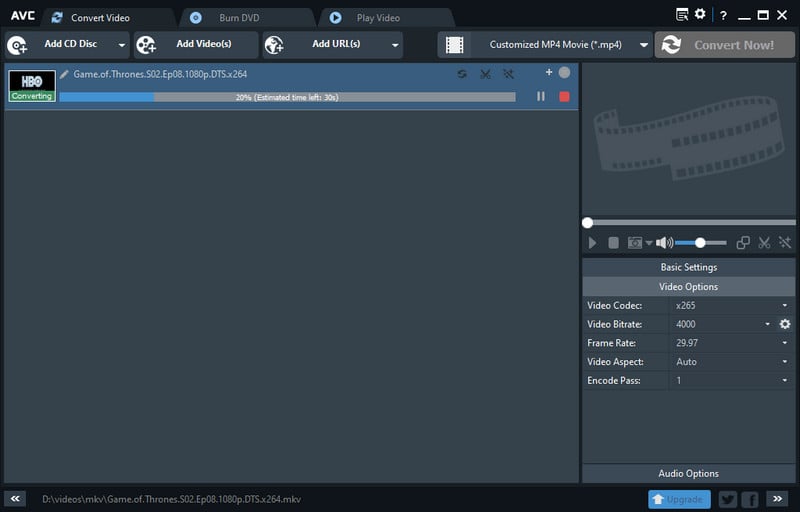The width and height of the screenshot is (800, 512).
Task: Click the Video Bitrate gear icon
Action: click(785, 324)
